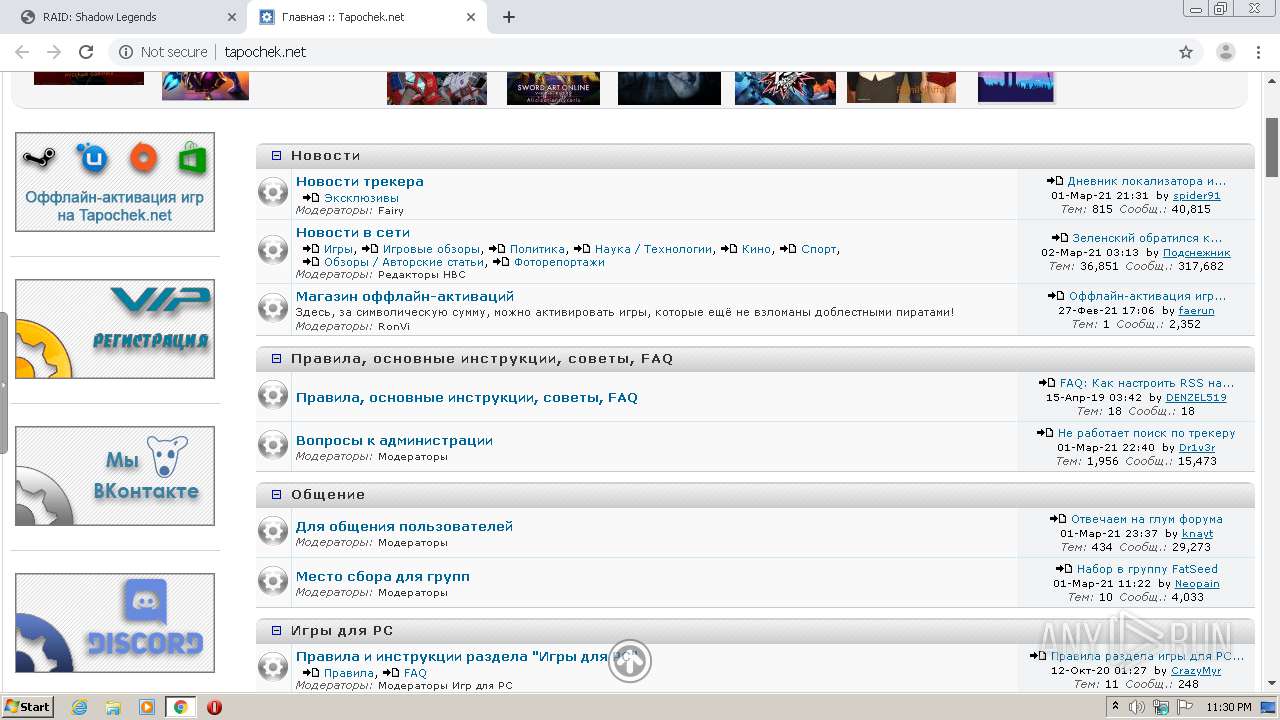
Task: Reload the current page
Action: [x=86, y=52]
